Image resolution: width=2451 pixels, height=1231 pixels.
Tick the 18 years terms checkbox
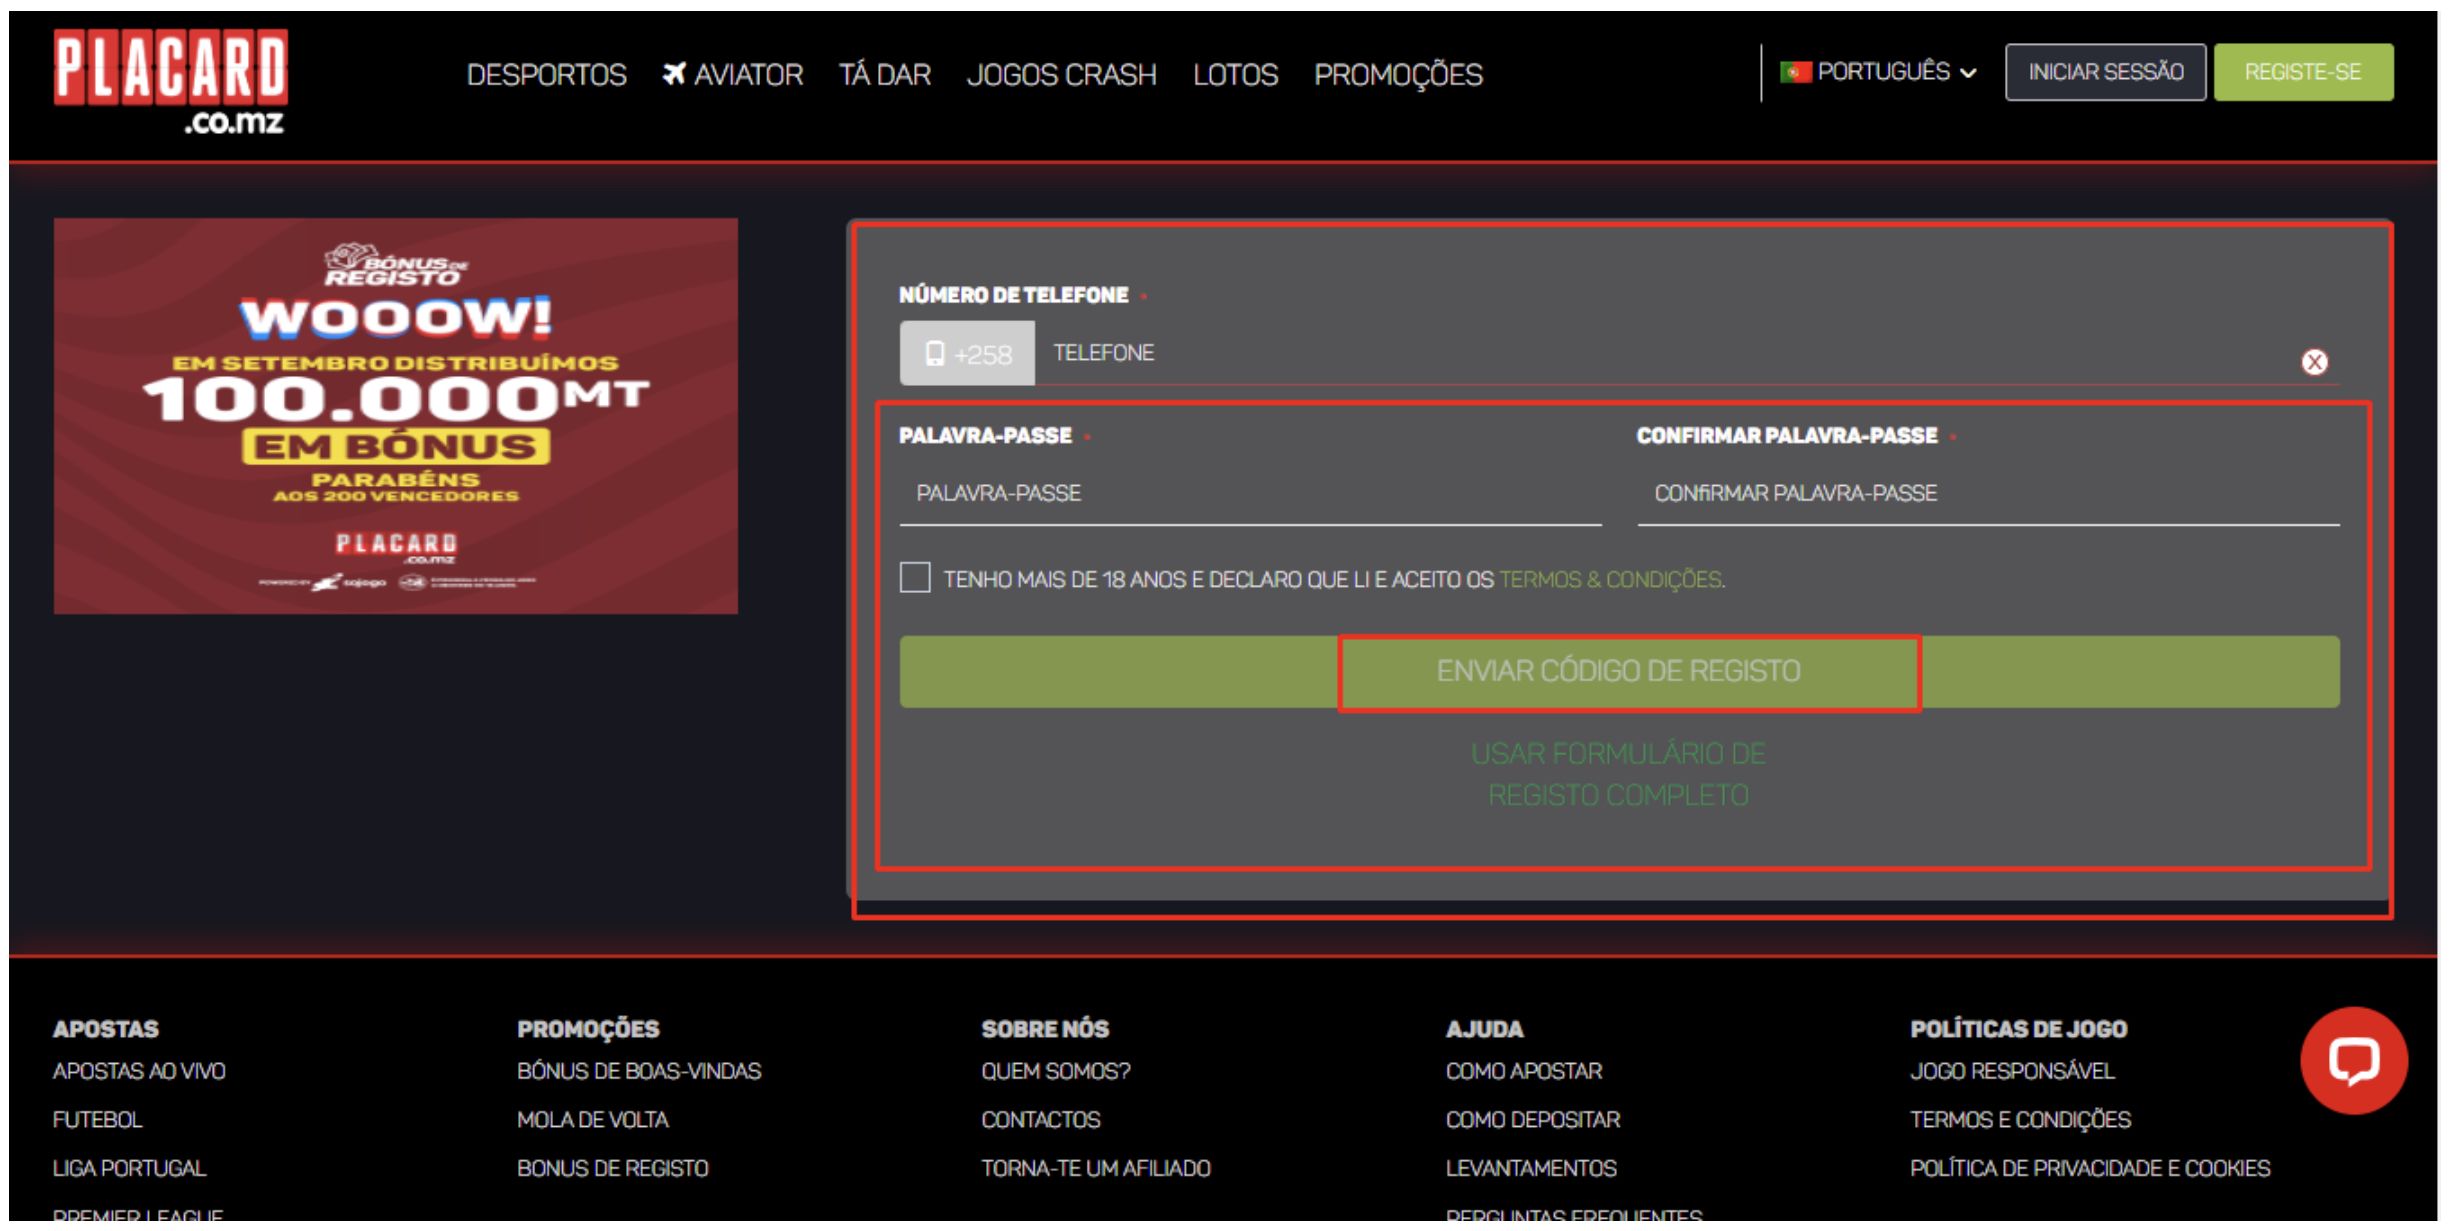[914, 578]
